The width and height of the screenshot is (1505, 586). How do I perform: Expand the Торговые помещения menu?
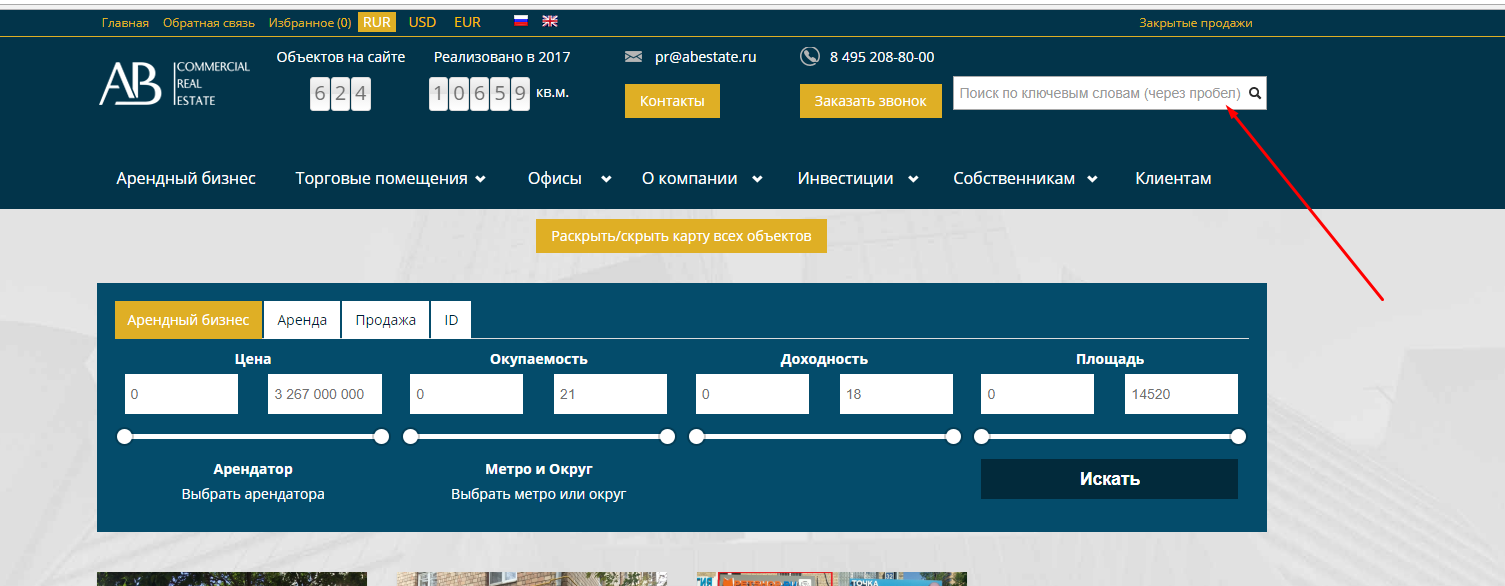point(390,179)
